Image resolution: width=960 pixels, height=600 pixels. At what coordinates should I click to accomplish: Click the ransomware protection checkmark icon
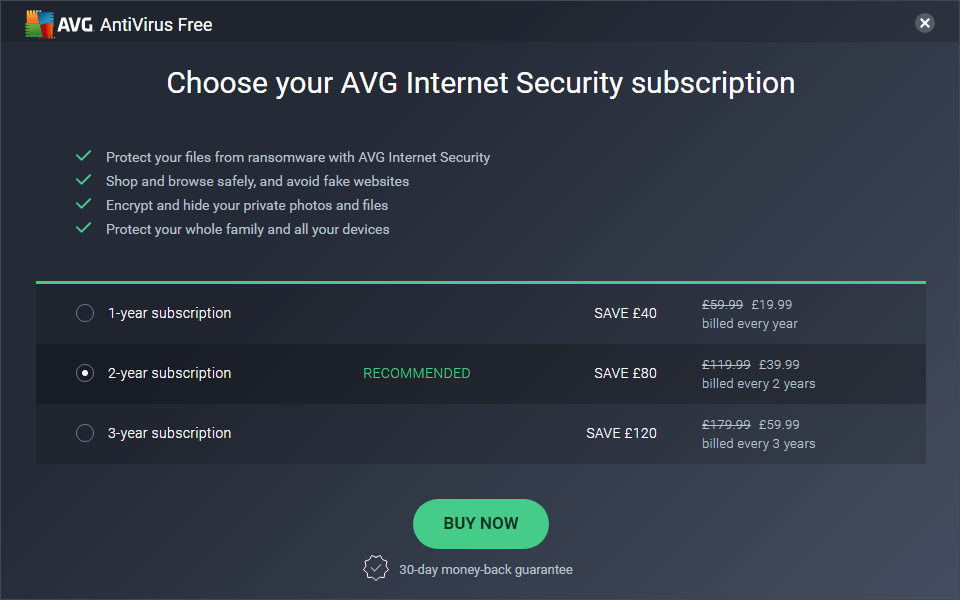[84, 156]
